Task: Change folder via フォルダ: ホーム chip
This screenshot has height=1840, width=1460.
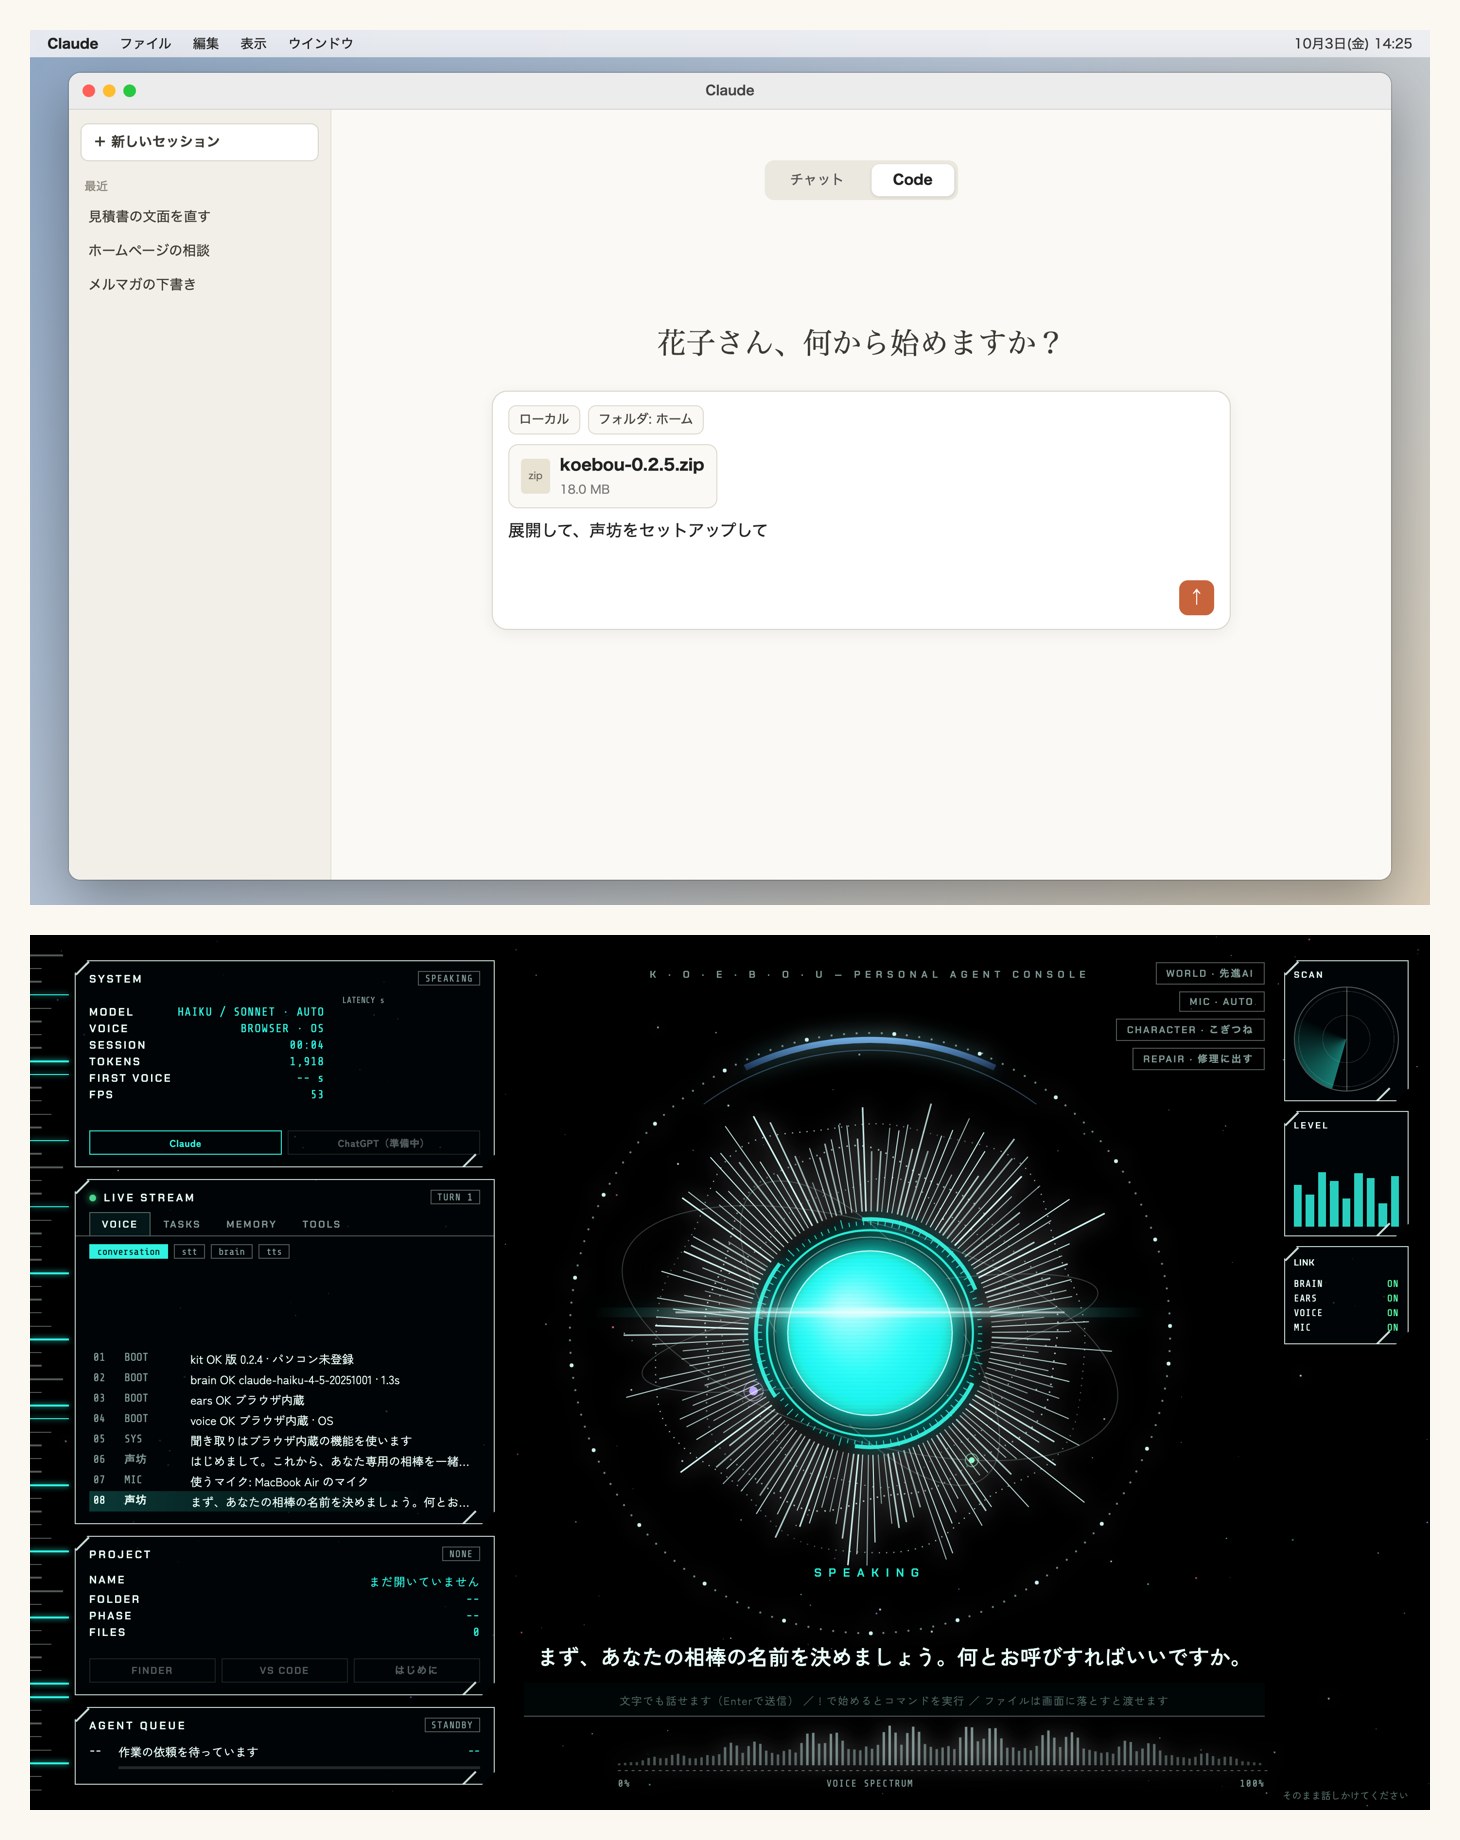Action: pos(646,419)
